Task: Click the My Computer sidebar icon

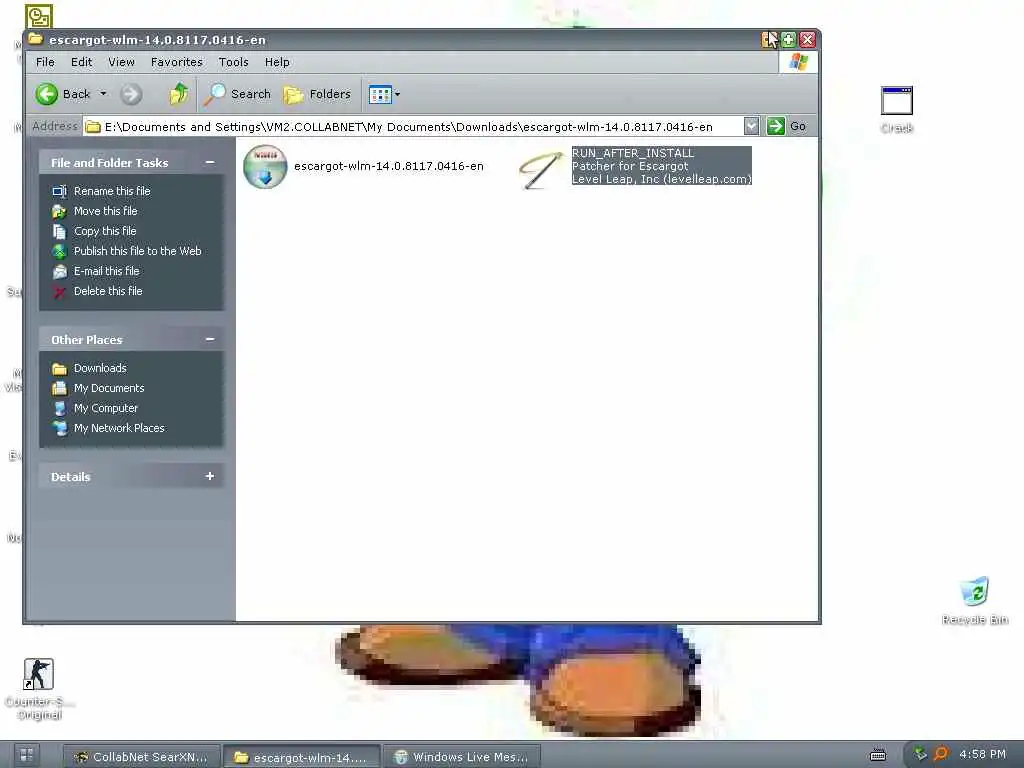Action: (x=59, y=408)
